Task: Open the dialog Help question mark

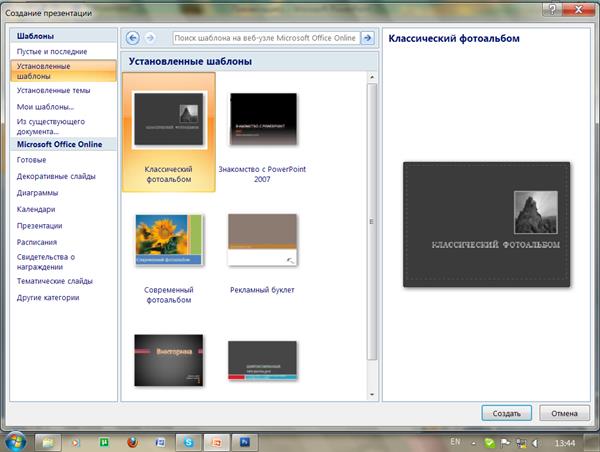Action: click(553, 9)
